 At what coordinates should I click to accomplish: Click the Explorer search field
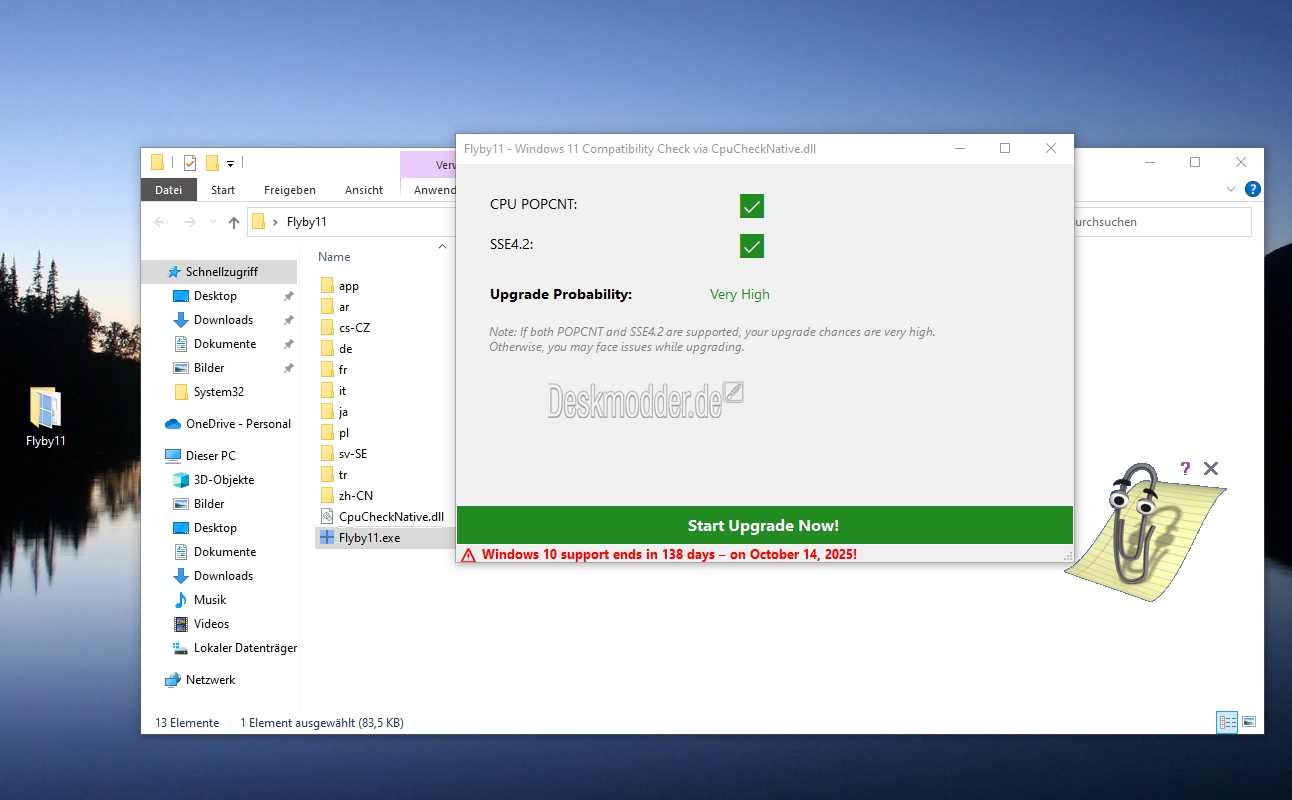[x=1162, y=222]
